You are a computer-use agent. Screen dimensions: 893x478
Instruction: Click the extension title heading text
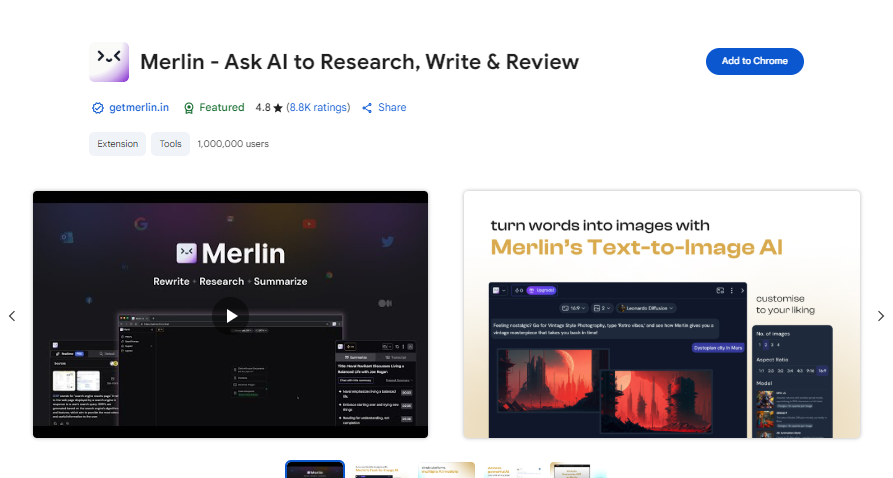[x=359, y=62]
